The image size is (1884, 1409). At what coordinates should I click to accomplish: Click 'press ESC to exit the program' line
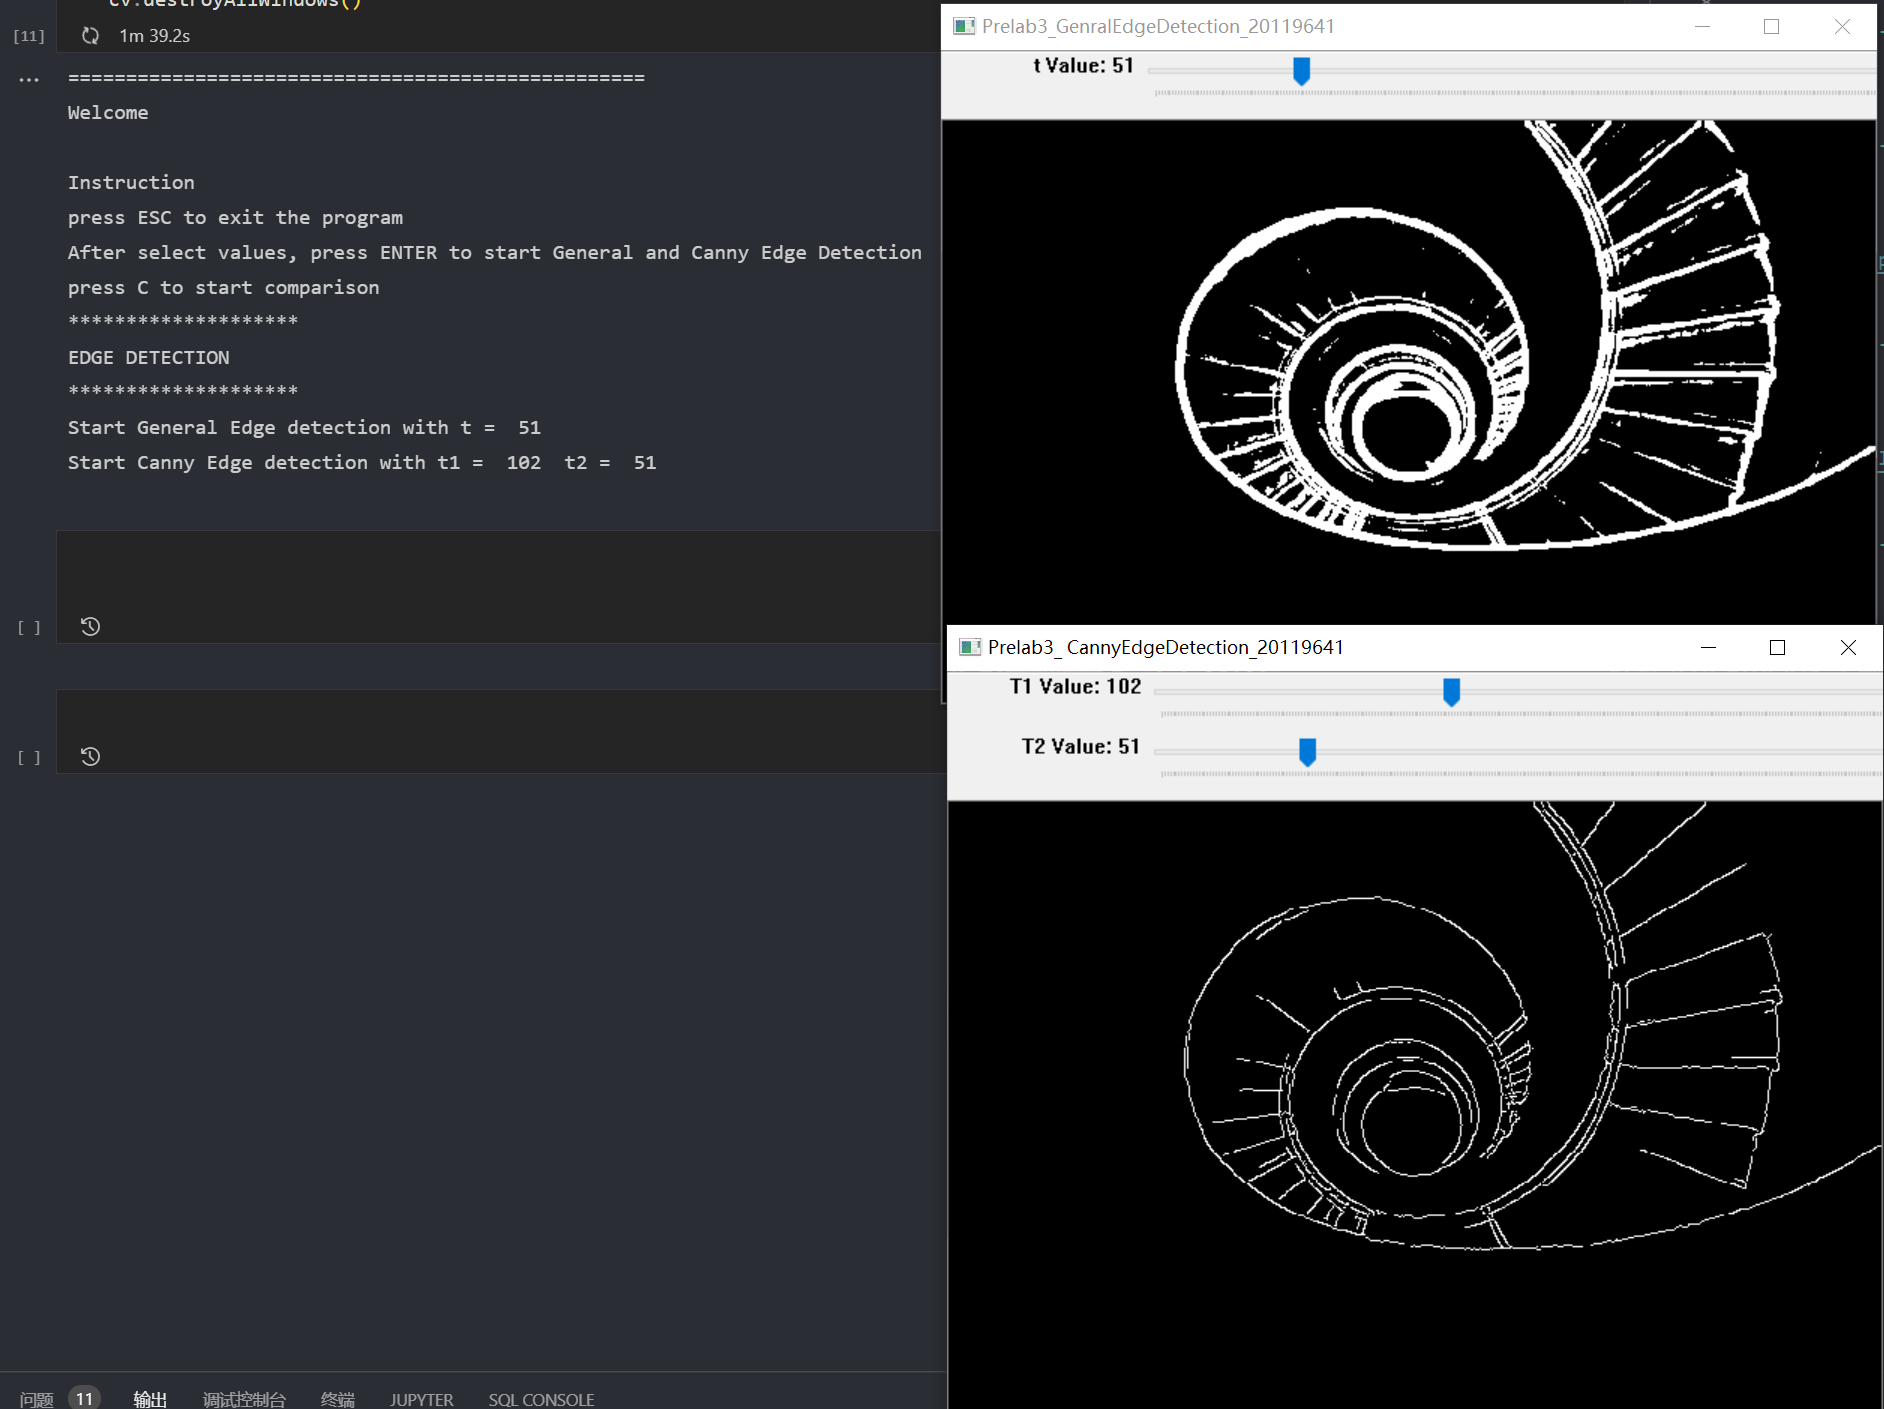coord(235,218)
